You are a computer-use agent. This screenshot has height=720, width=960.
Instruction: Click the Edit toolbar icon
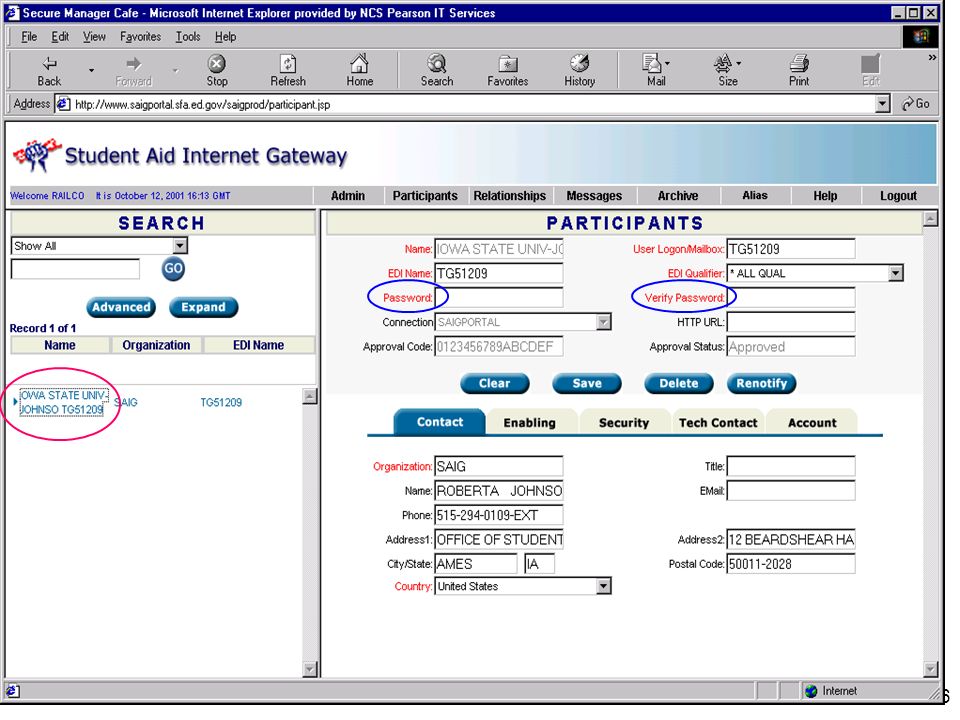pos(870,70)
